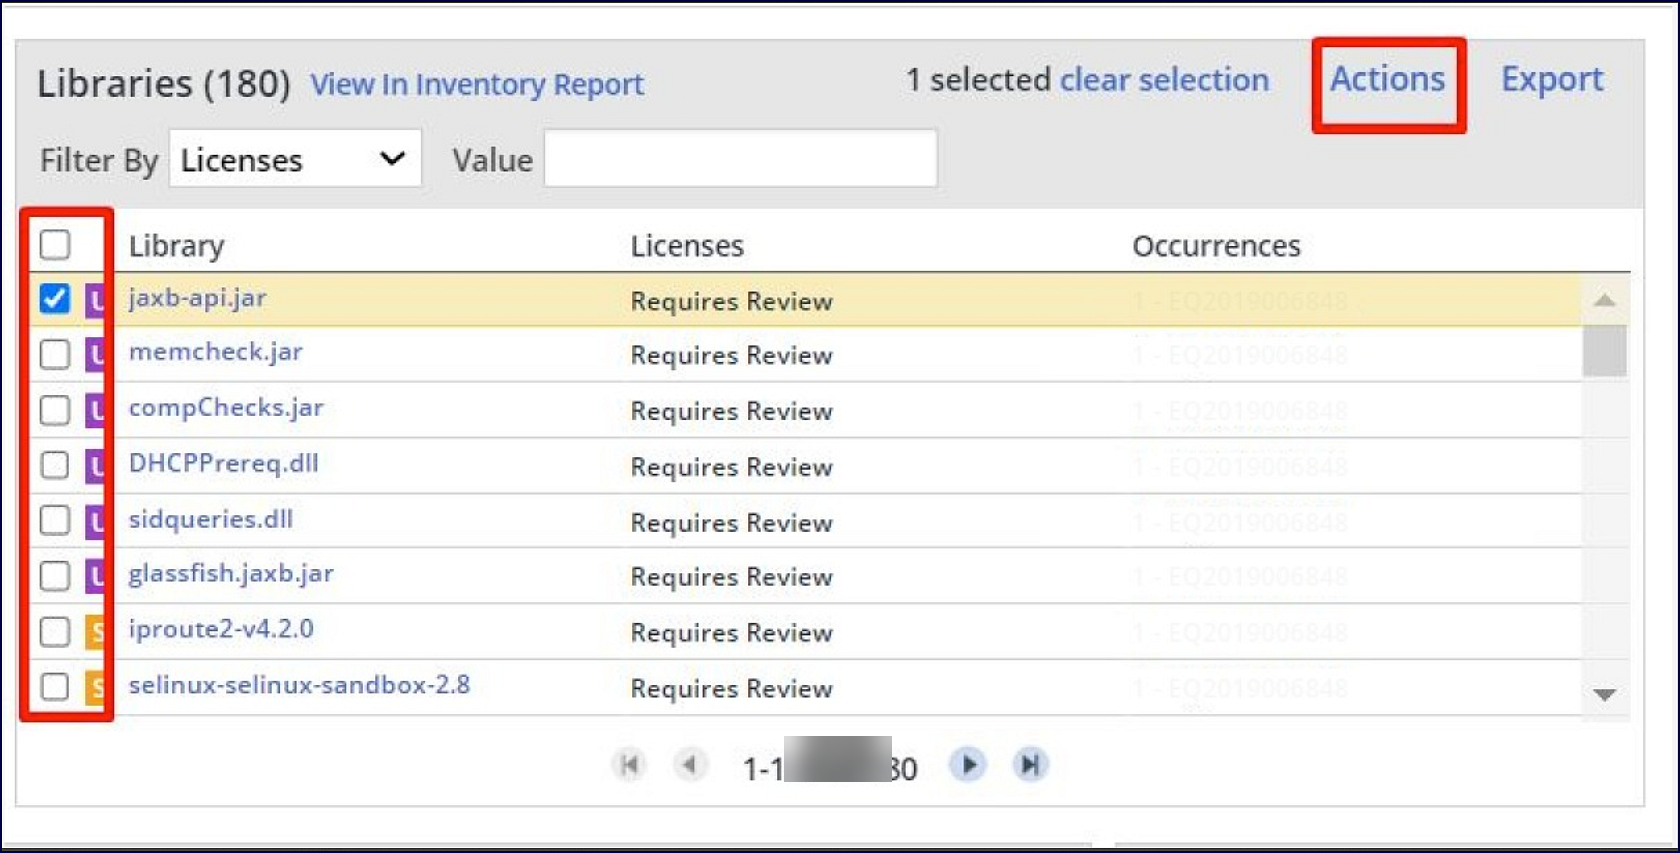
Task: Open the Actions menu
Action: [x=1387, y=80]
